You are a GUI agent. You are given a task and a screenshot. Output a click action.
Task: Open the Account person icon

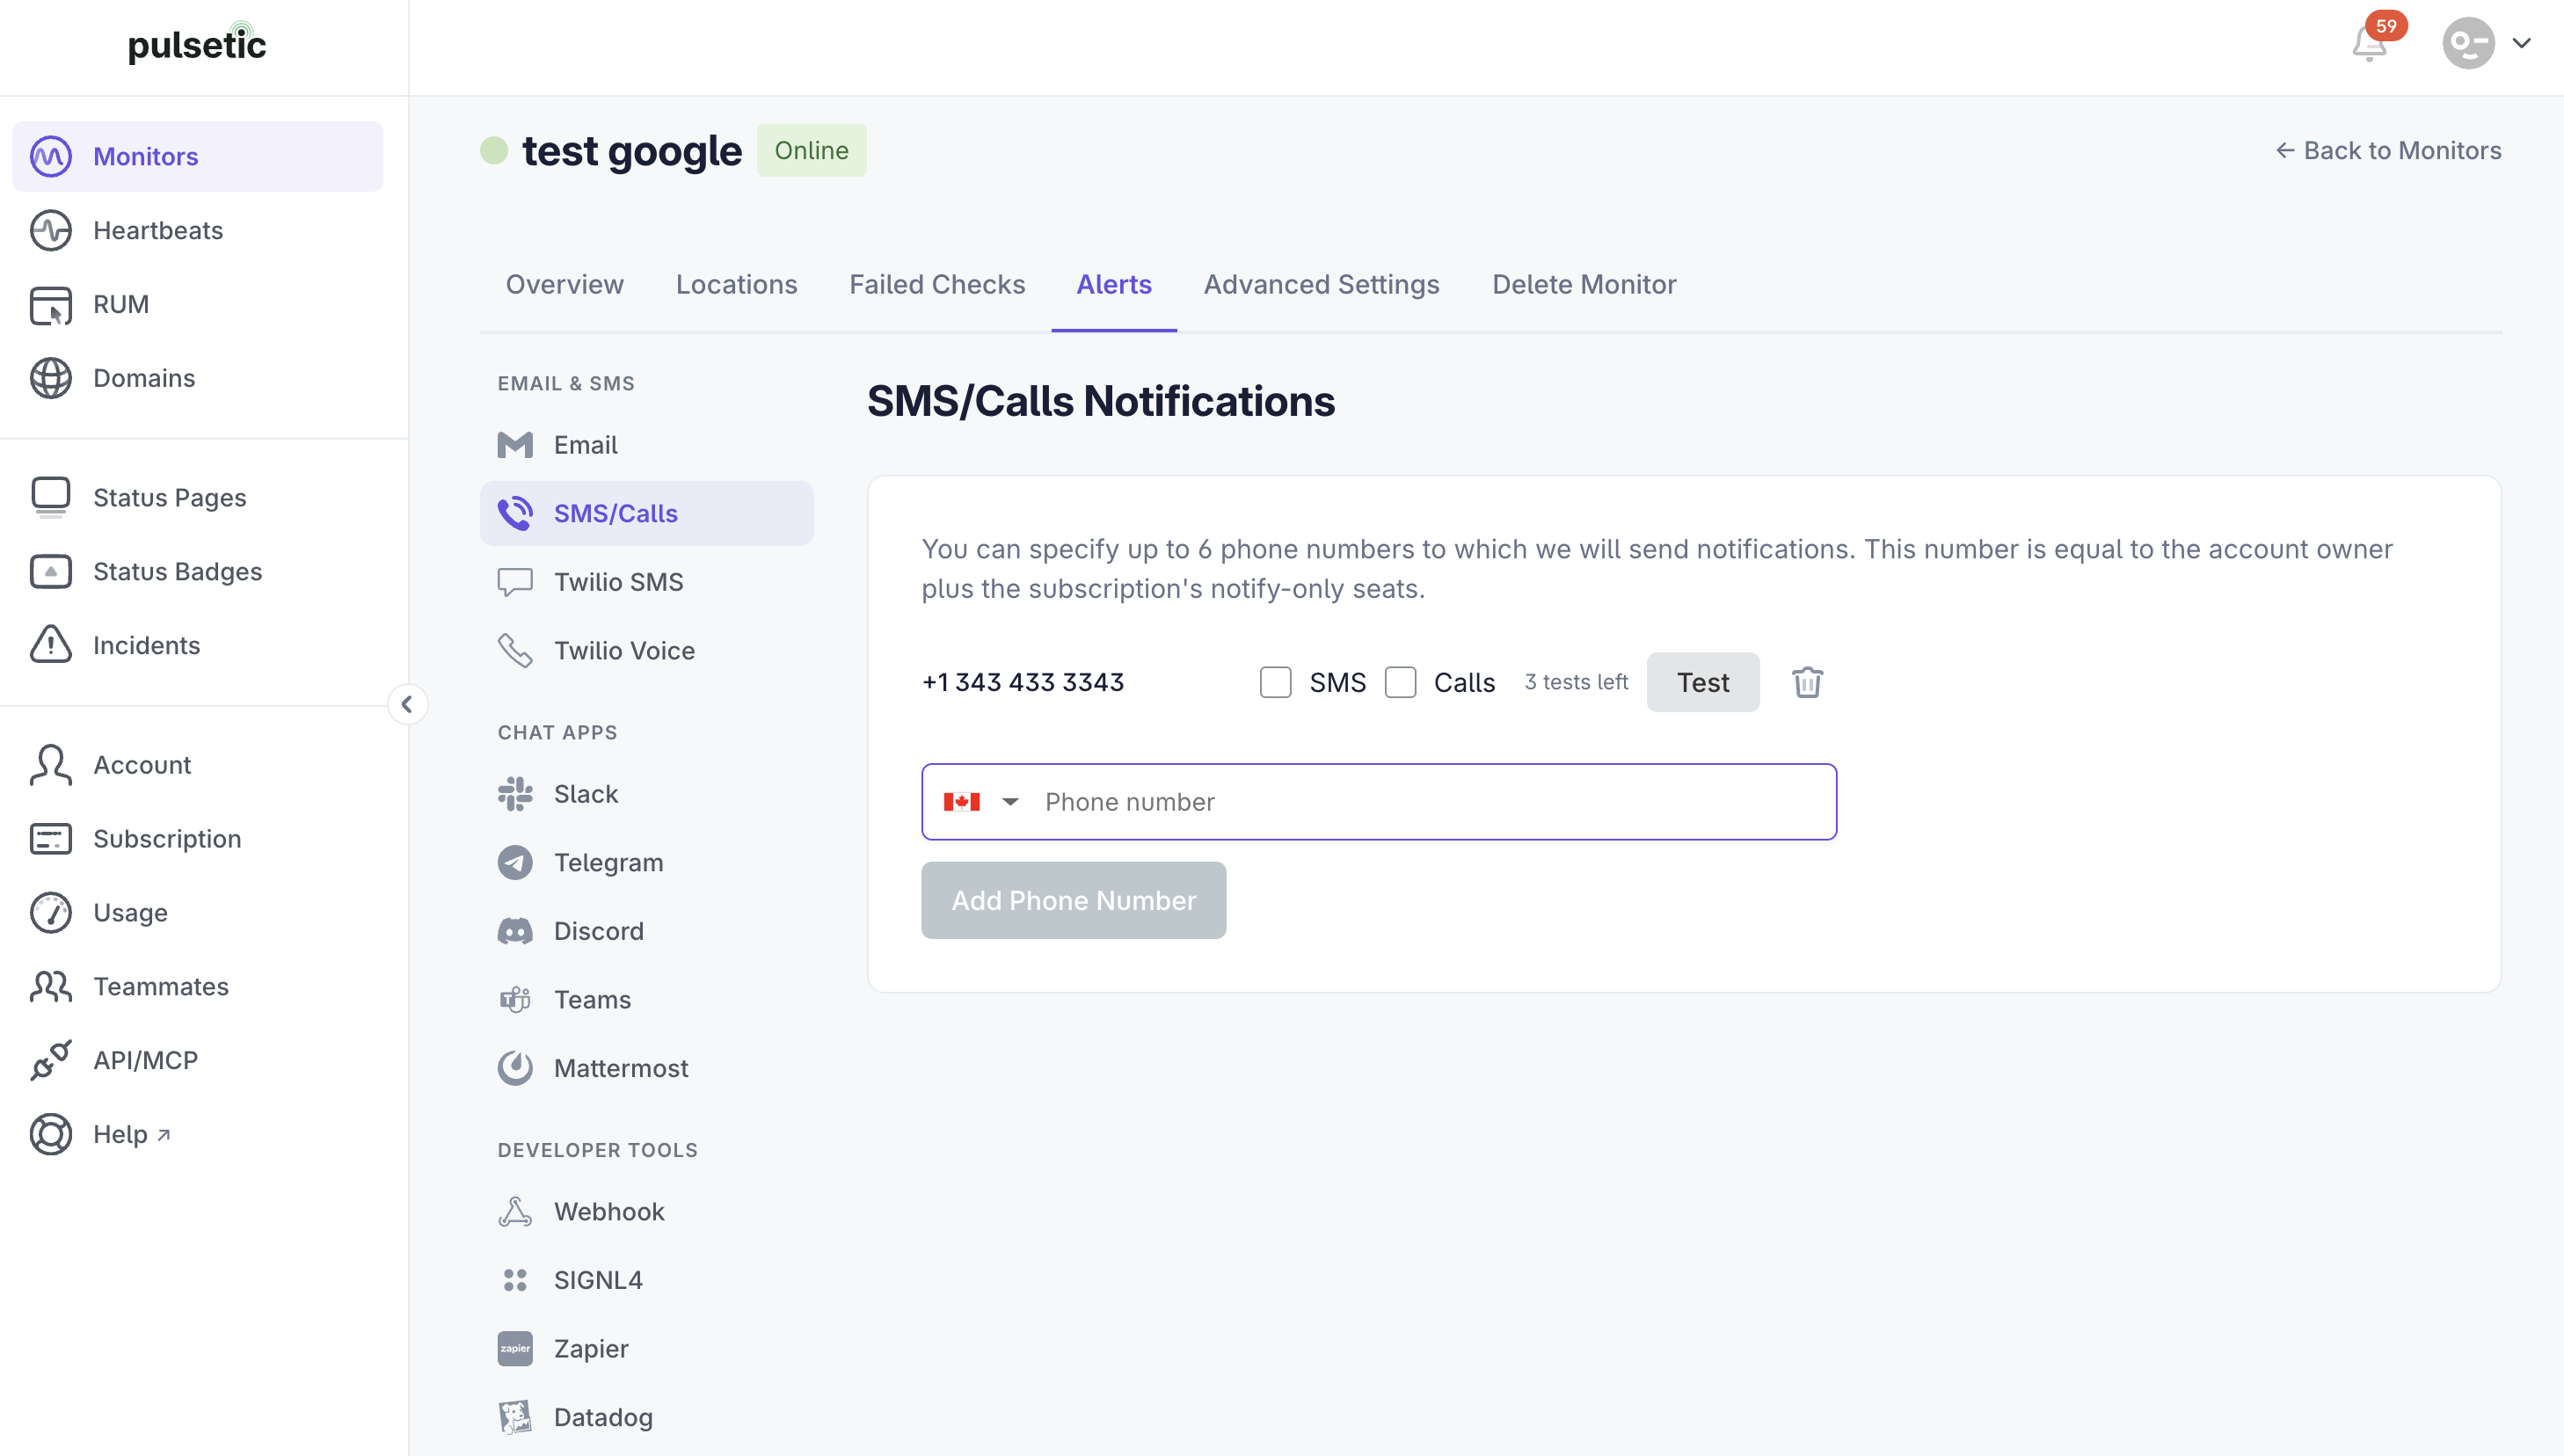tap(51, 764)
